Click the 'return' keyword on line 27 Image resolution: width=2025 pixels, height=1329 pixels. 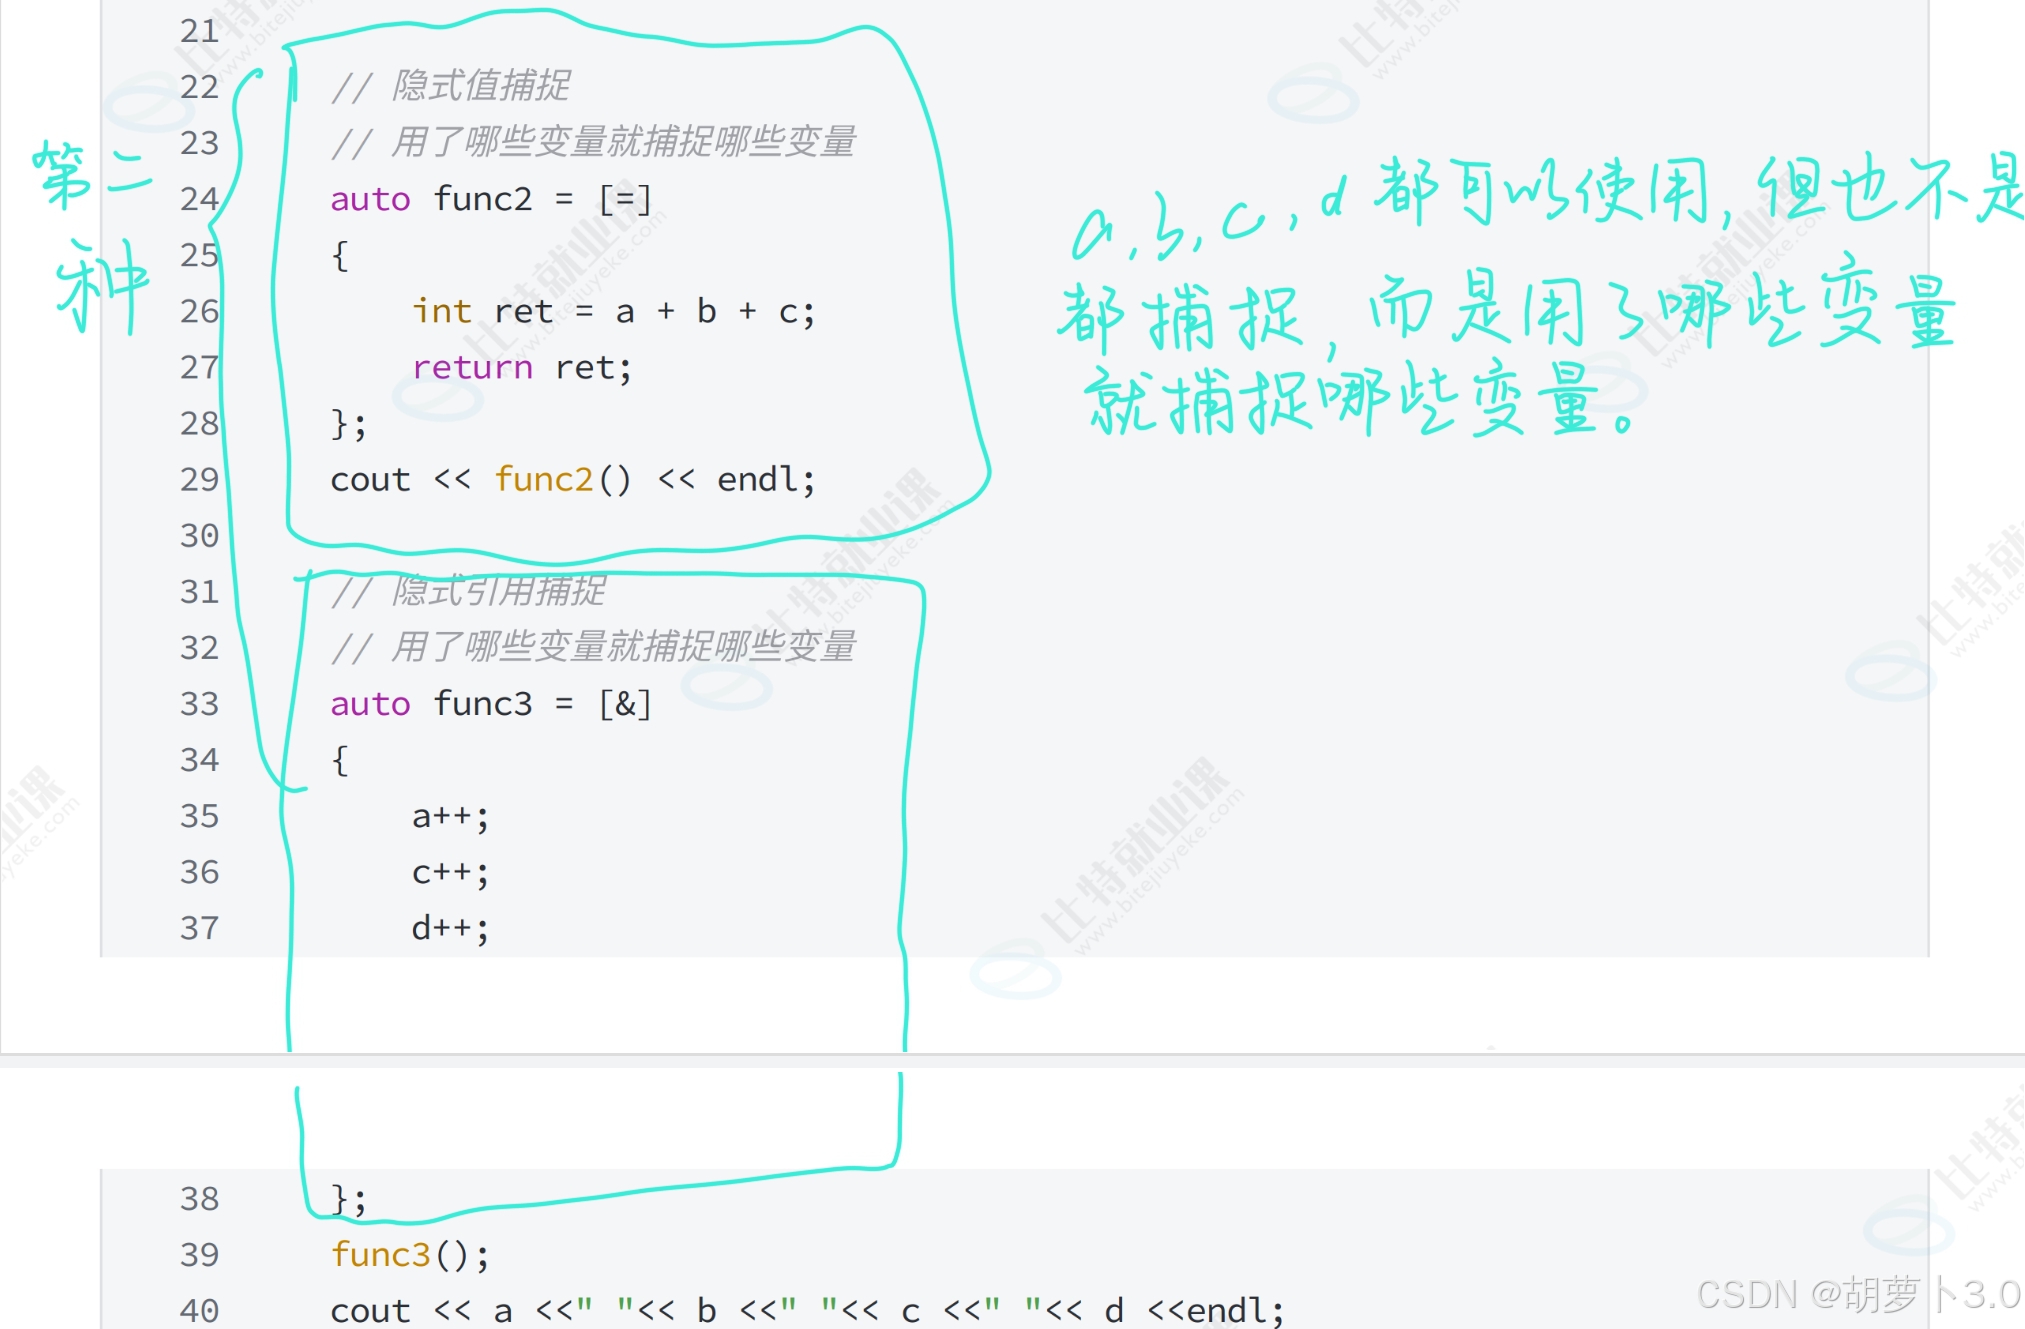[x=472, y=368]
